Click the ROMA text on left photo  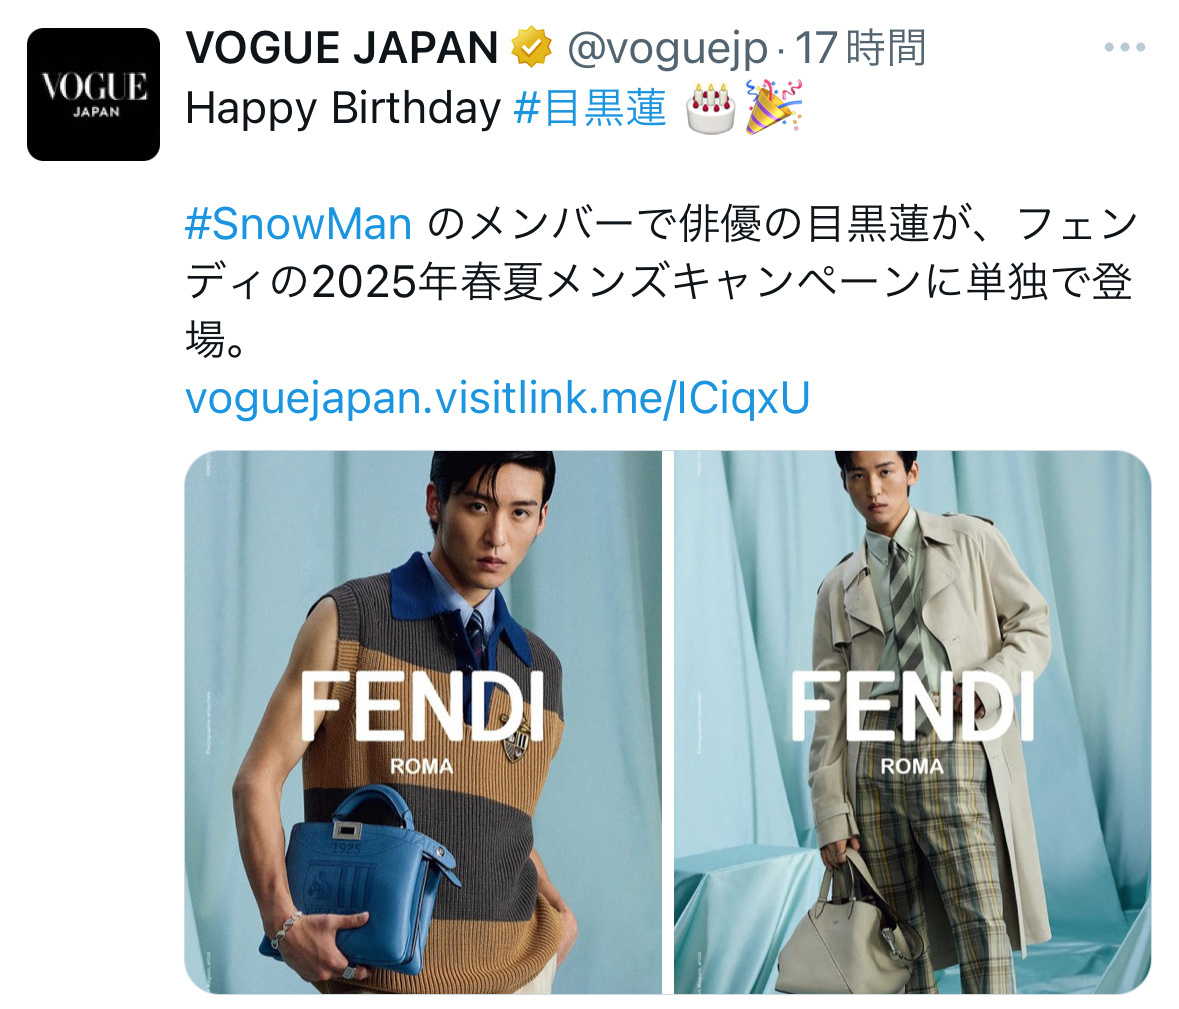[422, 766]
